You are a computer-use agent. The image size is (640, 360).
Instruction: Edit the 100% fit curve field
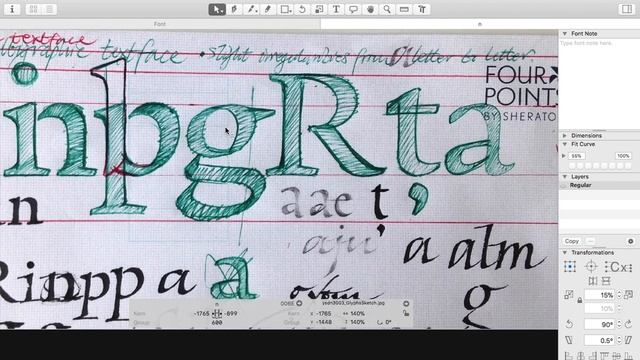(623, 156)
